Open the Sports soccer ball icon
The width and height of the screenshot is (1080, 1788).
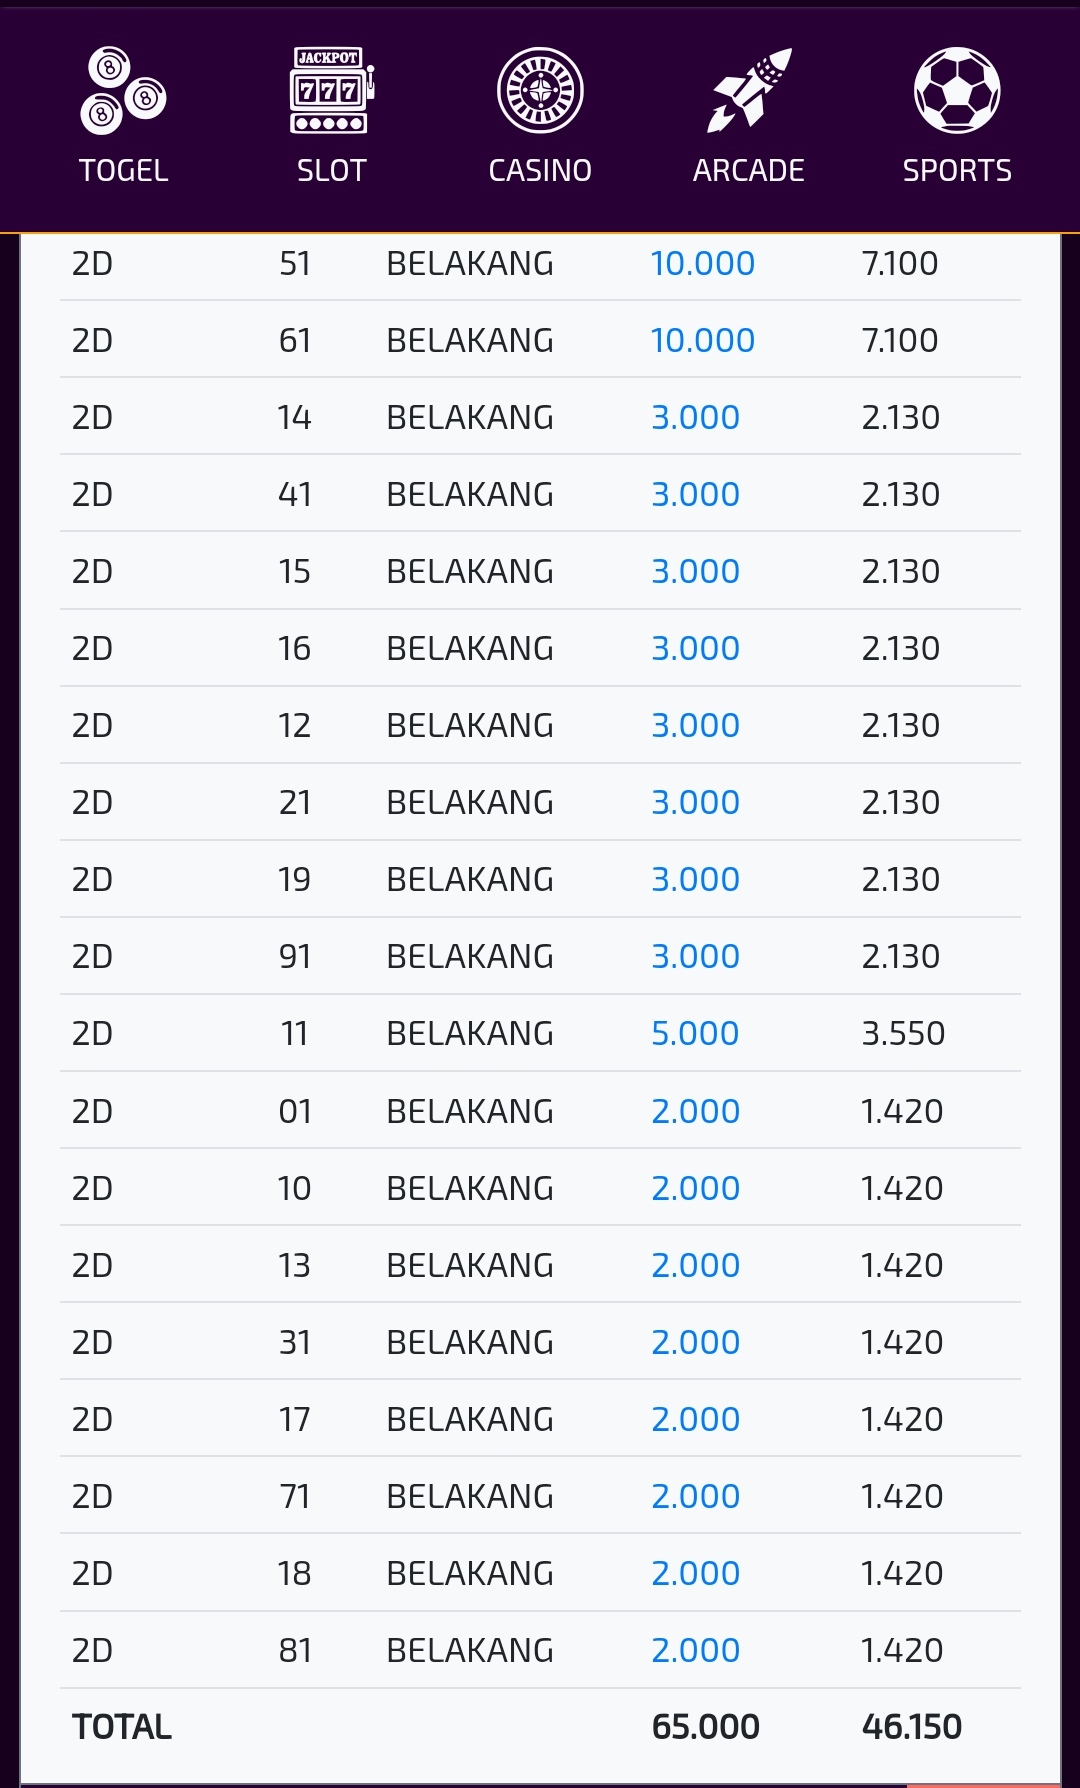957,91
